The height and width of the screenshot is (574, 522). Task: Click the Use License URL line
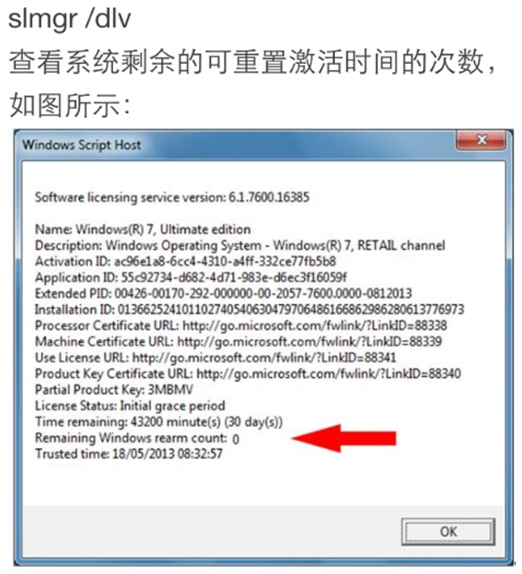(x=215, y=357)
